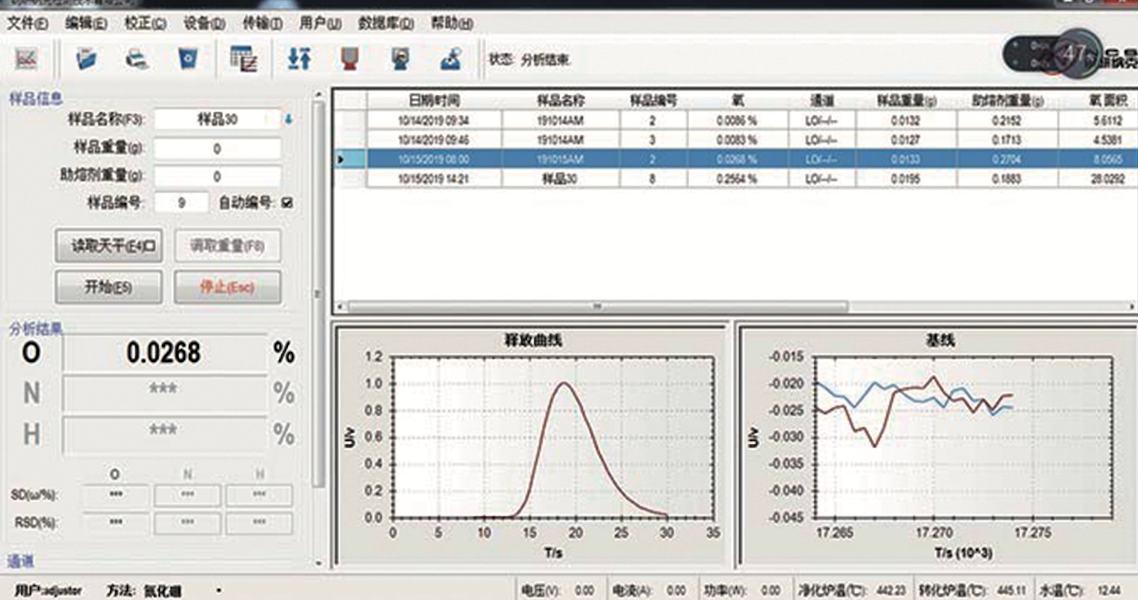Click the blue furnace device toolbar icon
Viewport: 1138px width, 600px height.
(400, 59)
